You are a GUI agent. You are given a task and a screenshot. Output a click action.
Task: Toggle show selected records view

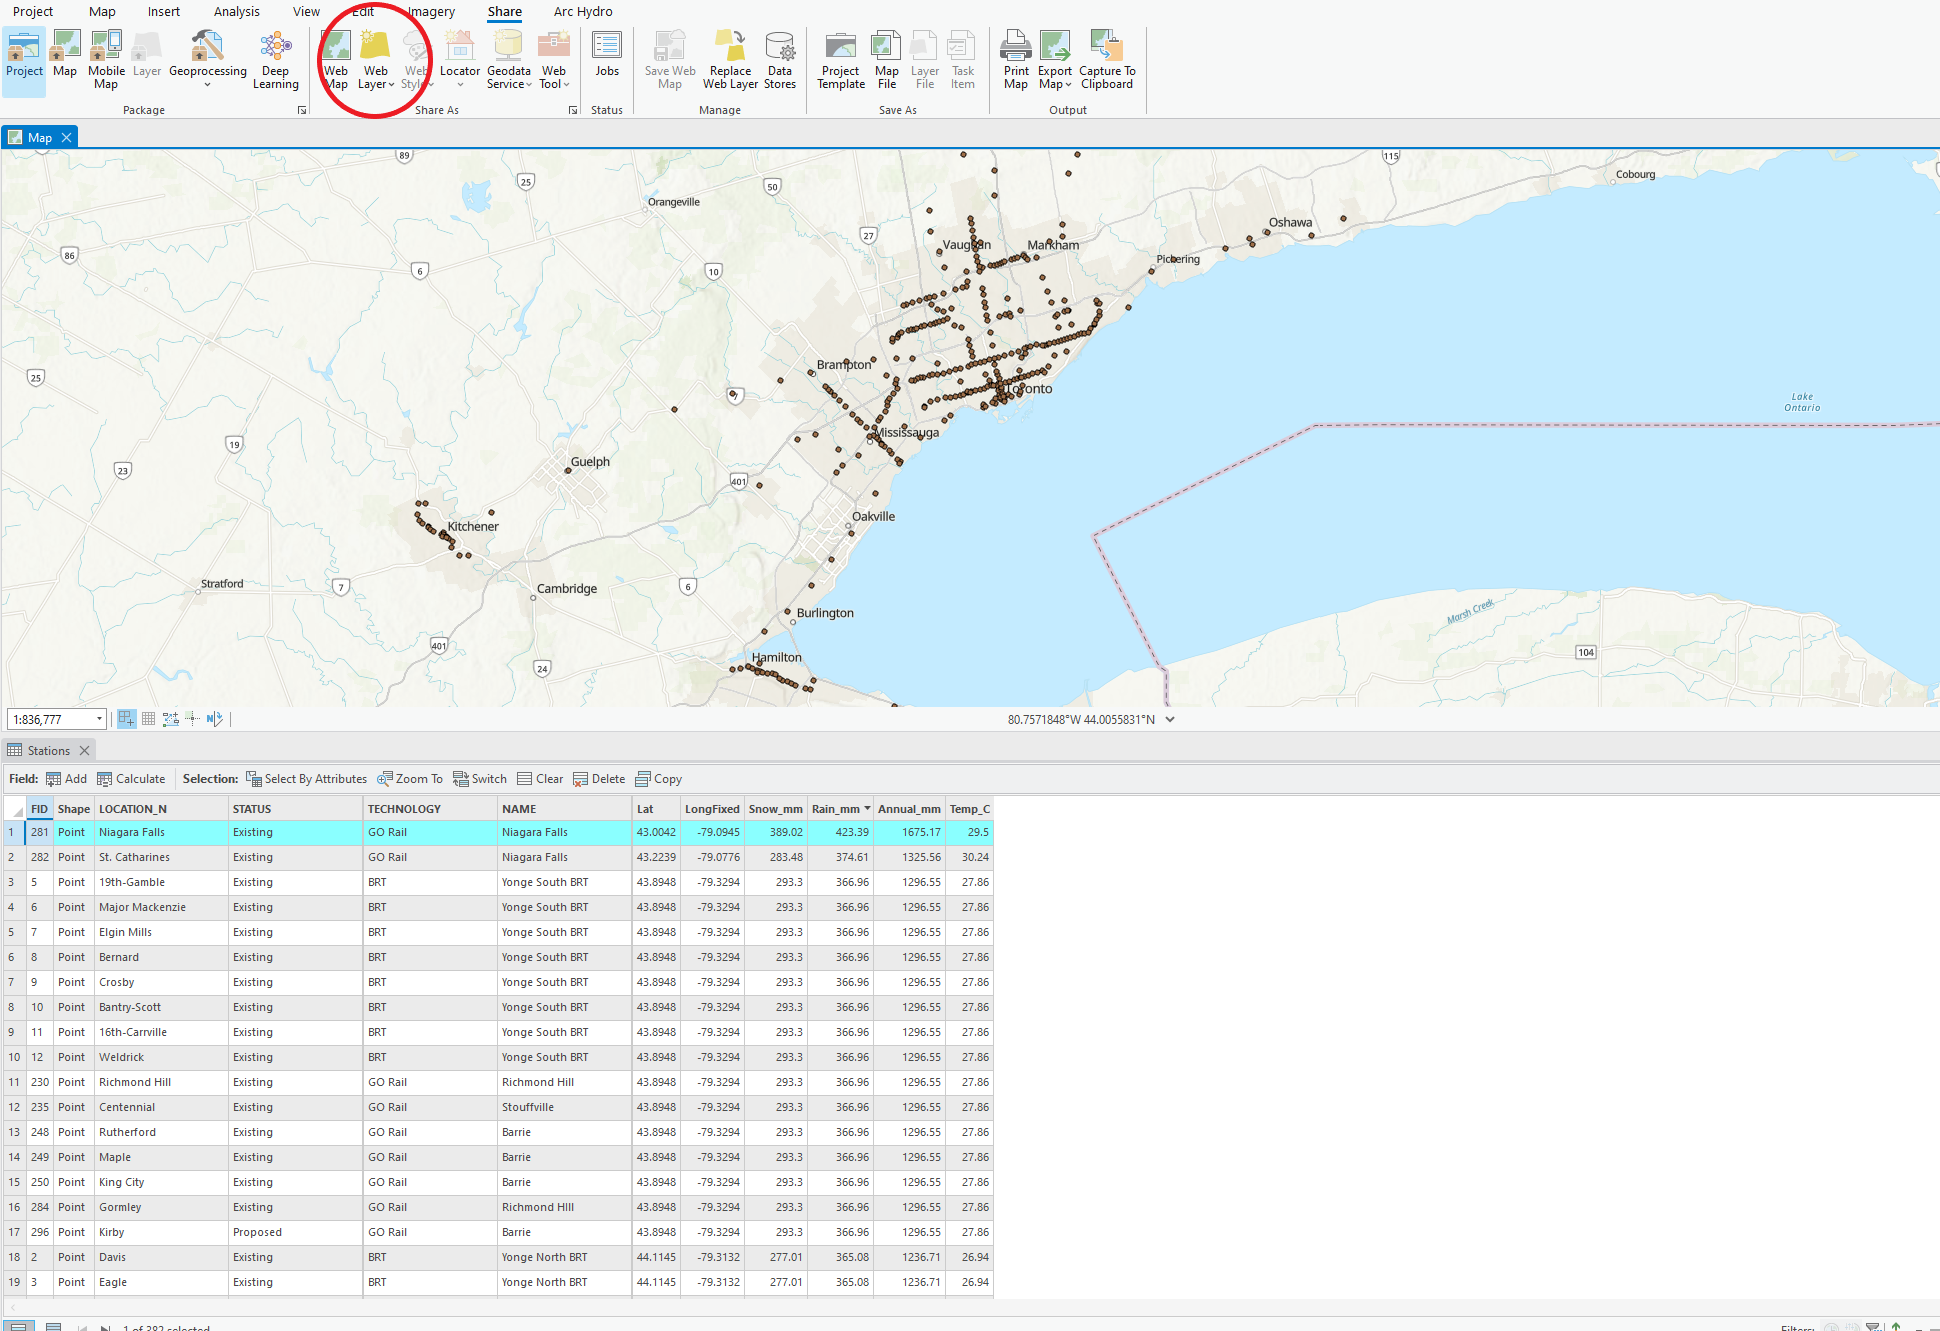(x=53, y=1326)
